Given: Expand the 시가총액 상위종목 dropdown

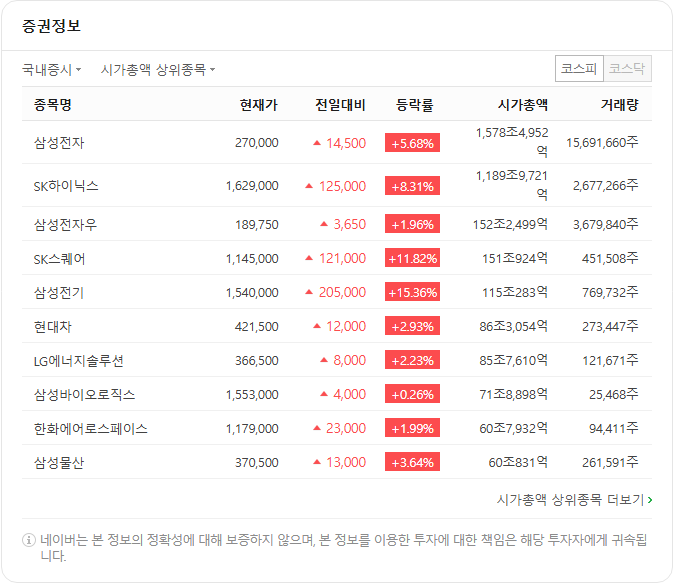Looking at the screenshot, I should [x=158, y=69].
